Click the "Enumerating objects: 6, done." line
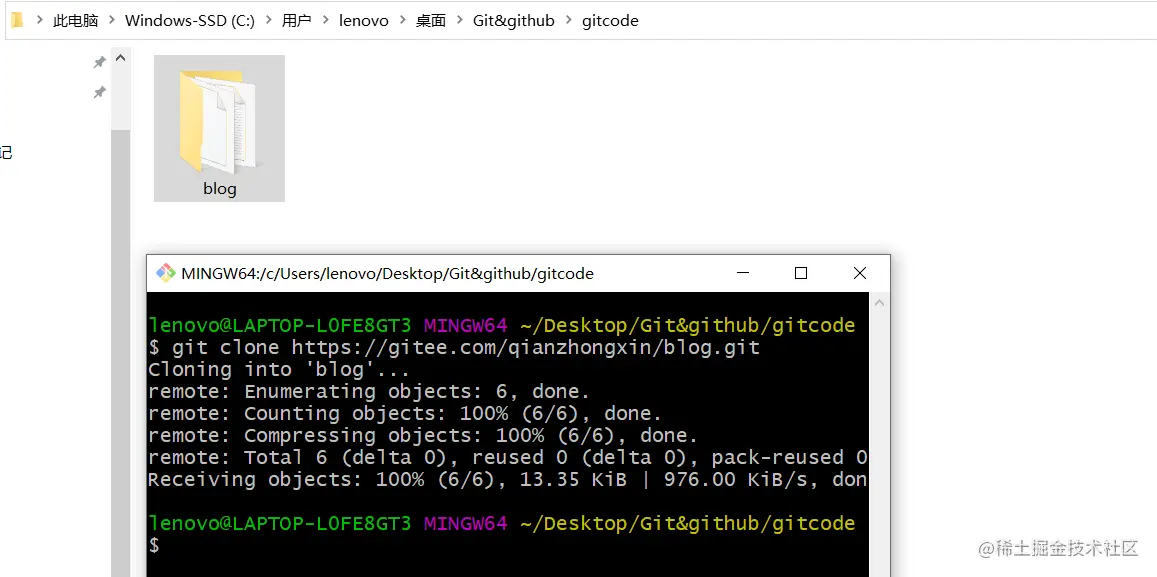Viewport: 1157px width, 577px height. (x=369, y=391)
